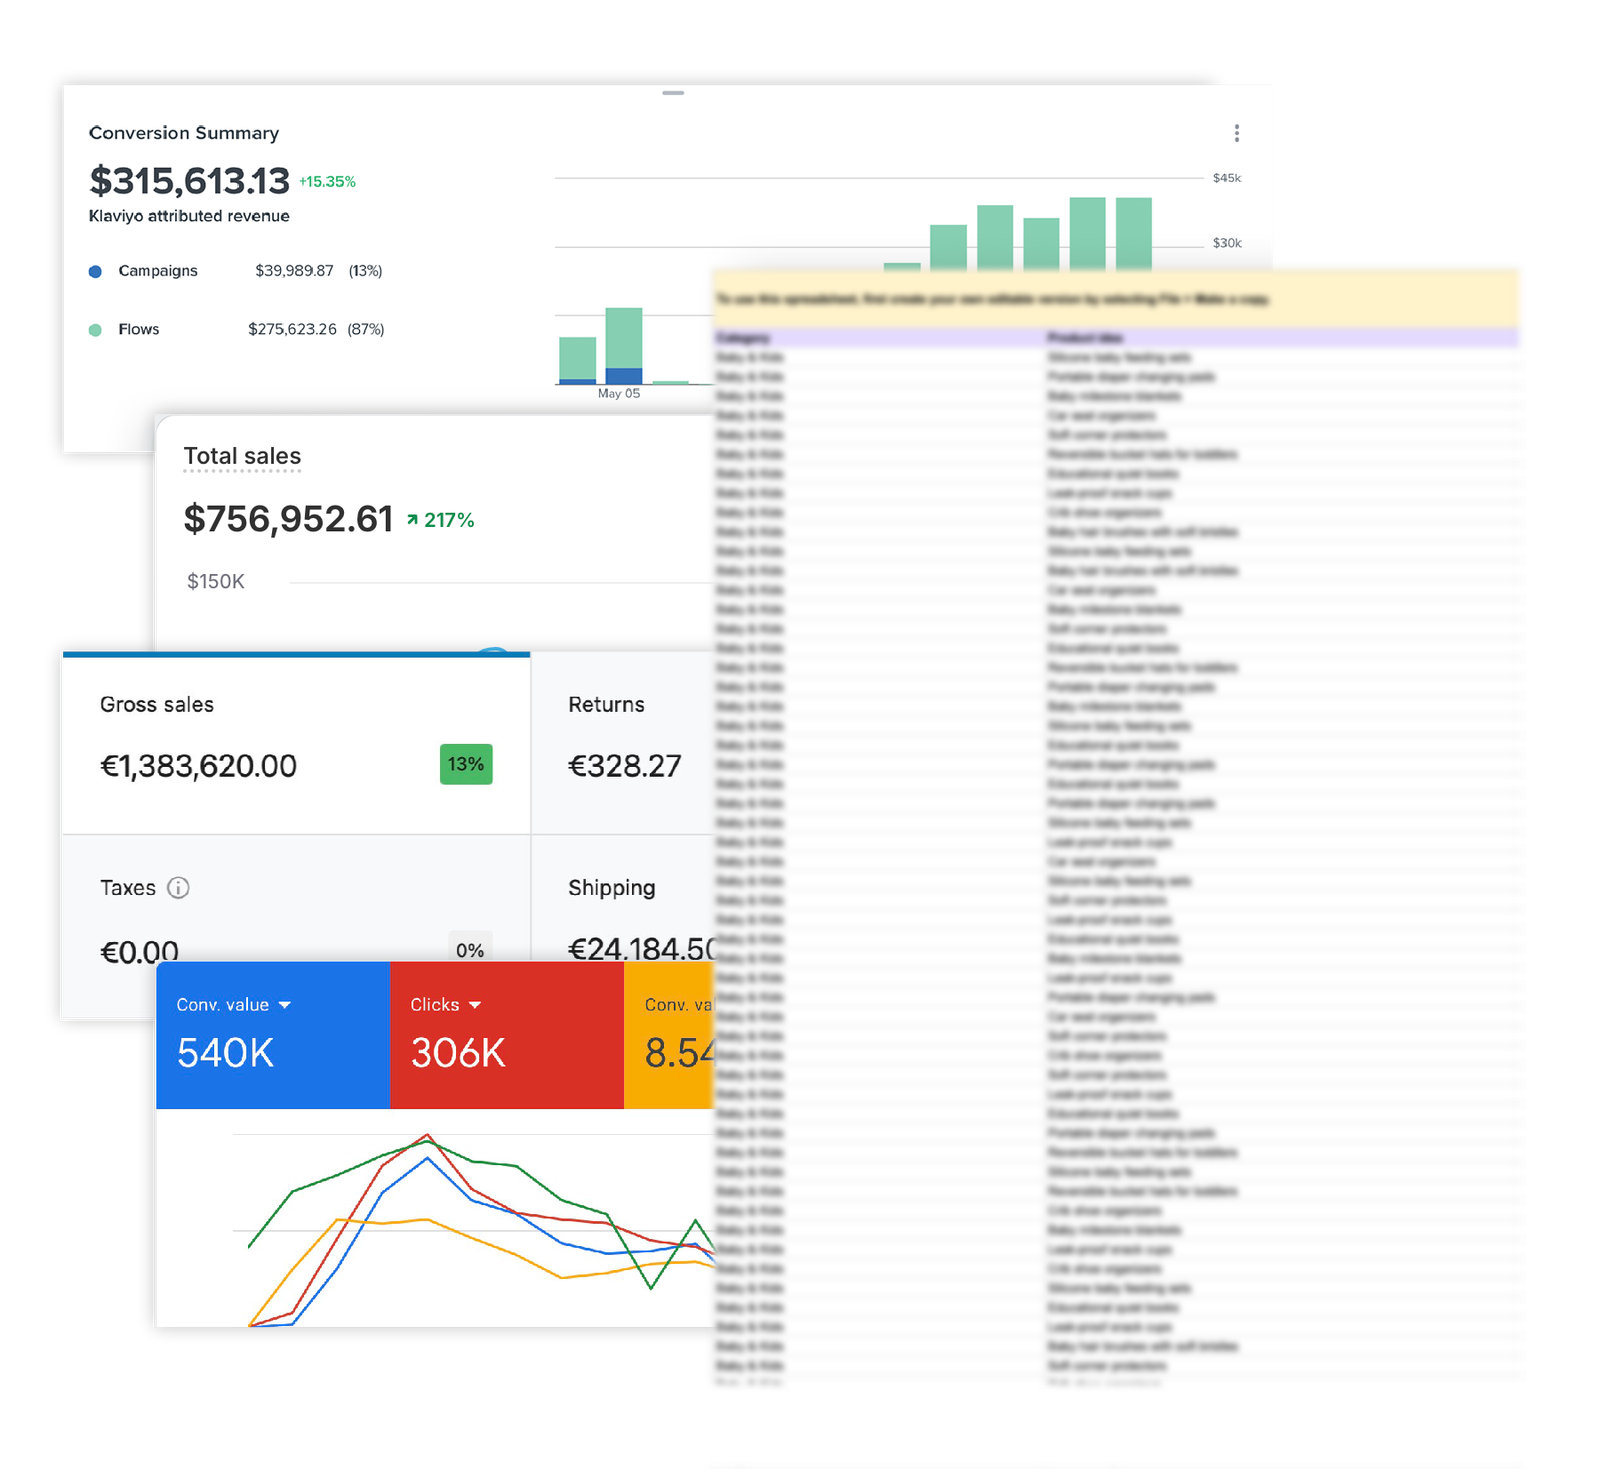Grab the drag handle above Conversion Summary
The height and width of the screenshot is (1469, 1600).
tap(673, 93)
